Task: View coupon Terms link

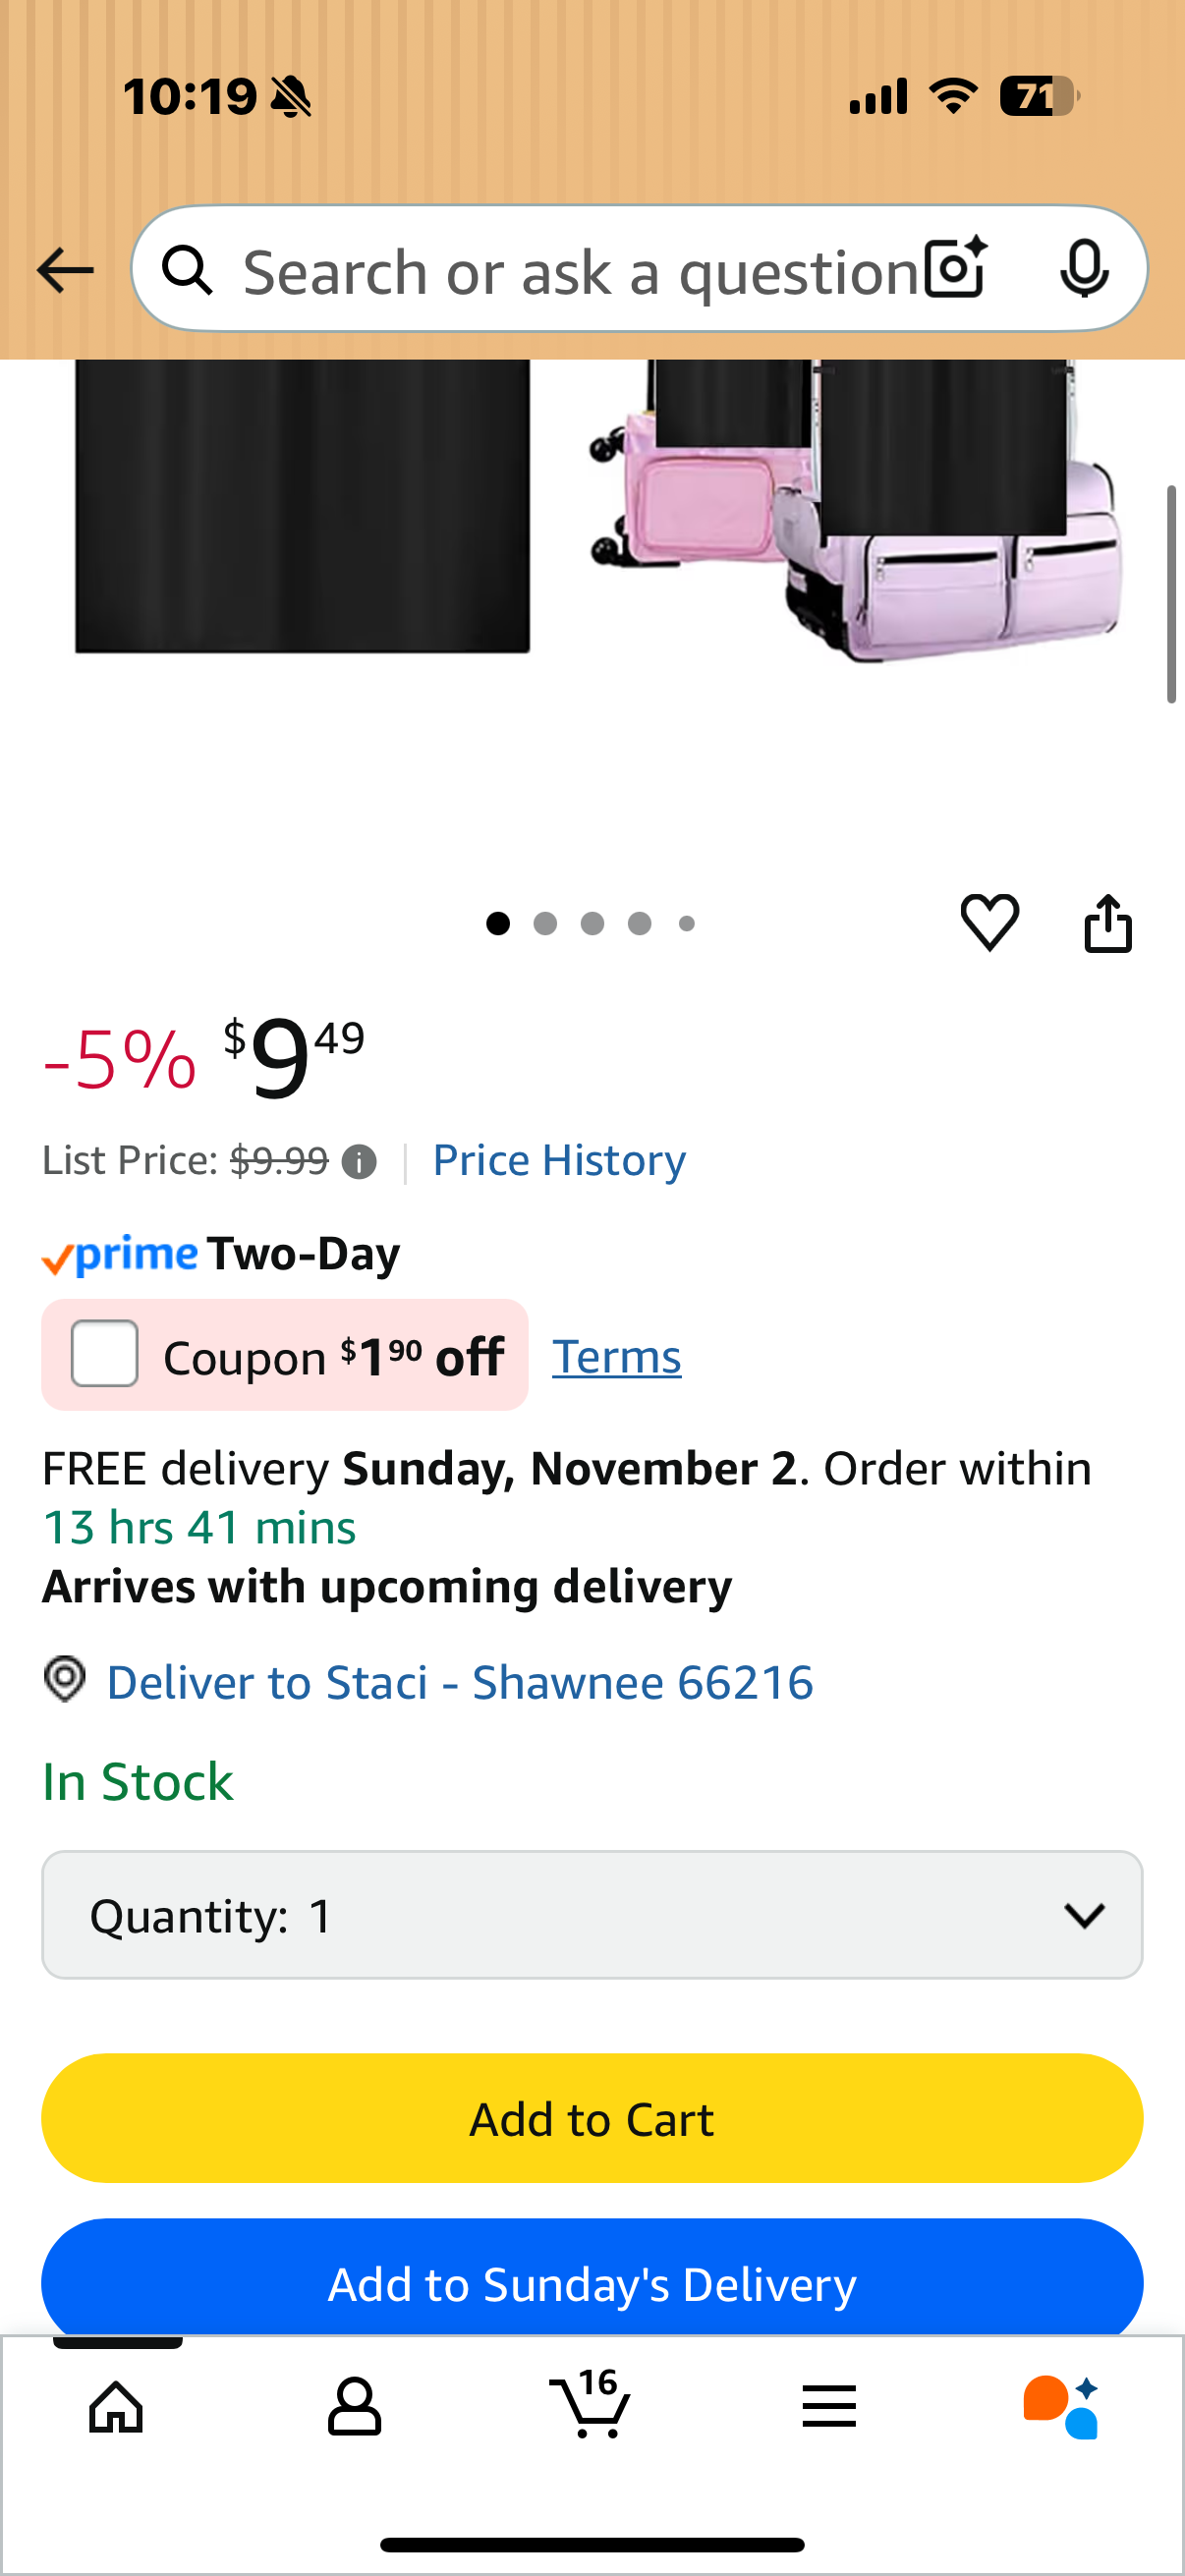Action: (x=617, y=1357)
